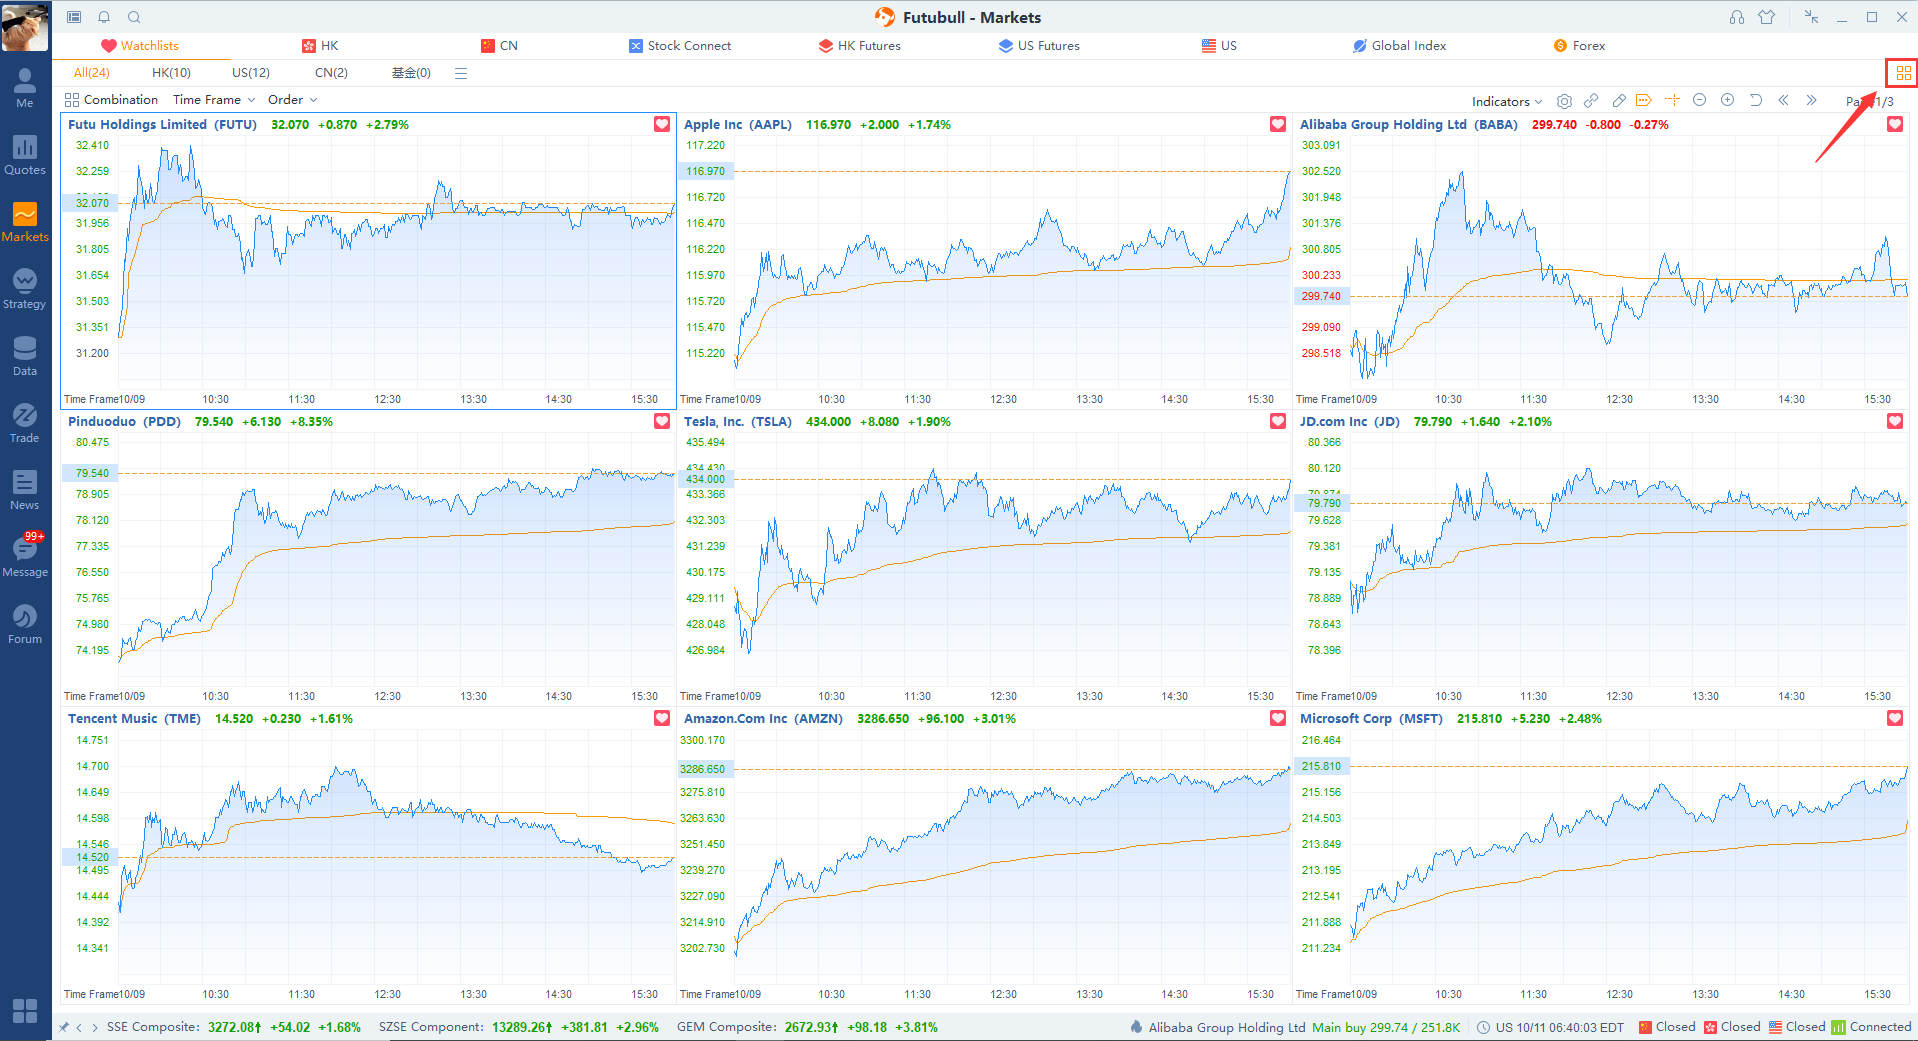Viewport: 1918px width, 1041px height.
Task: Toggle the sidebar list panel icon
Action: click(74, 17)
